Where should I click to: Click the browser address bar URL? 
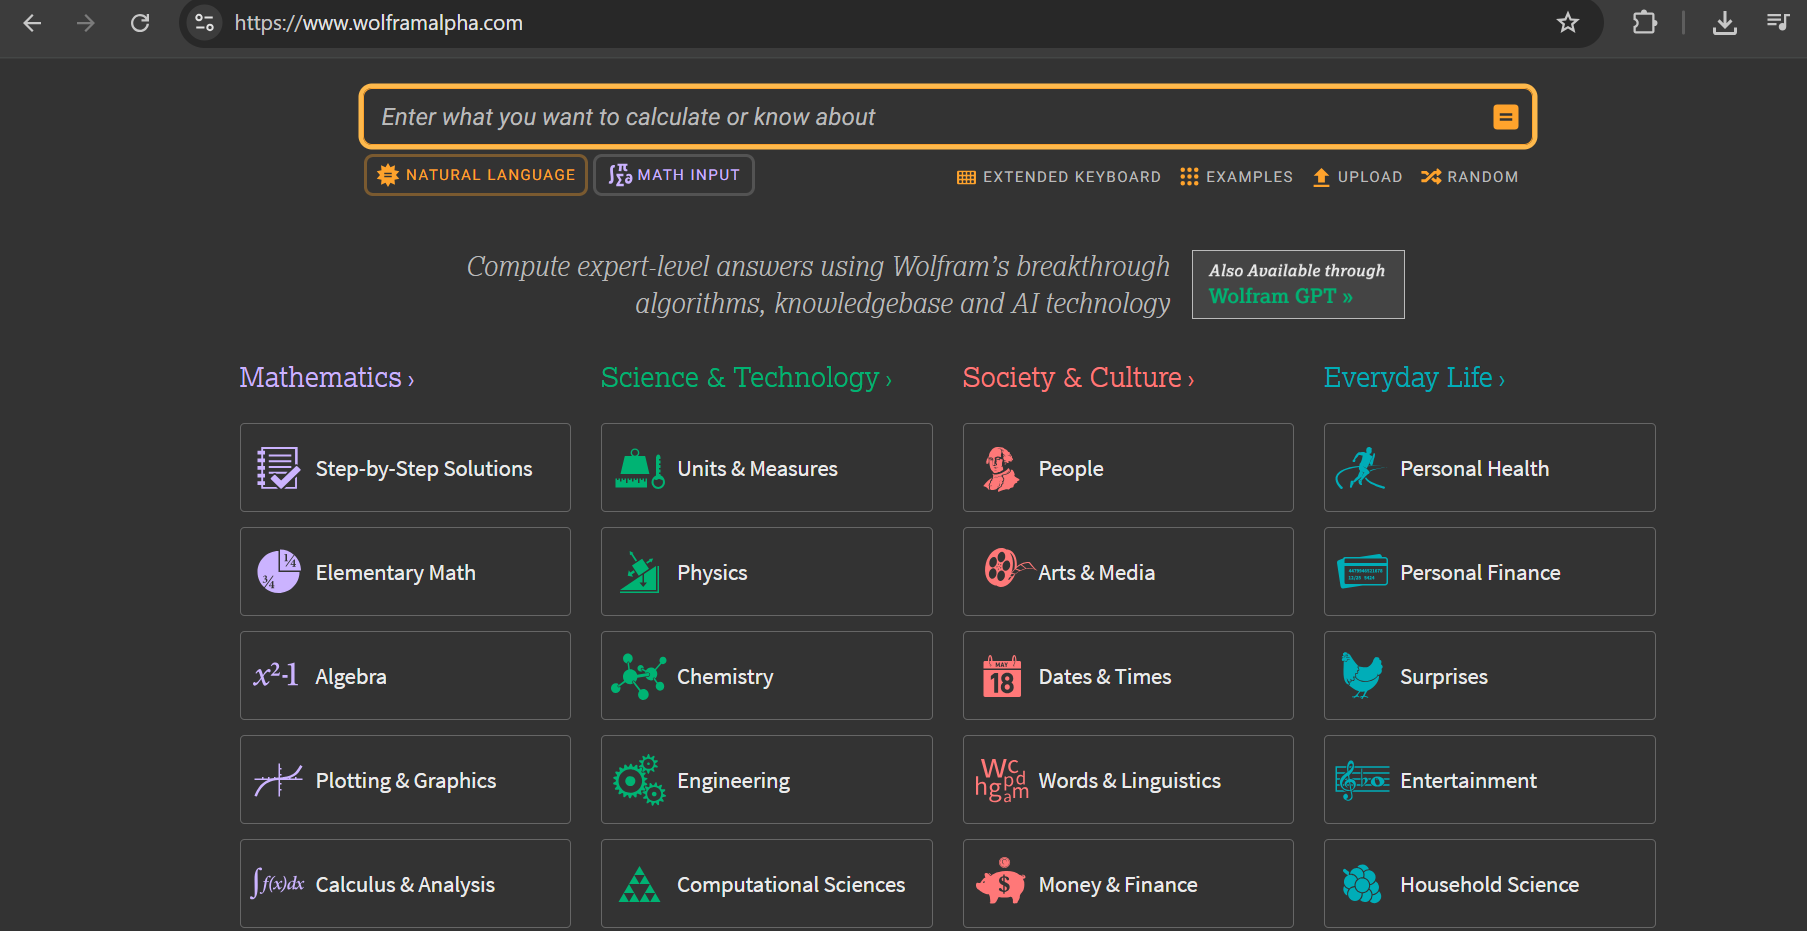click(379, 23)
